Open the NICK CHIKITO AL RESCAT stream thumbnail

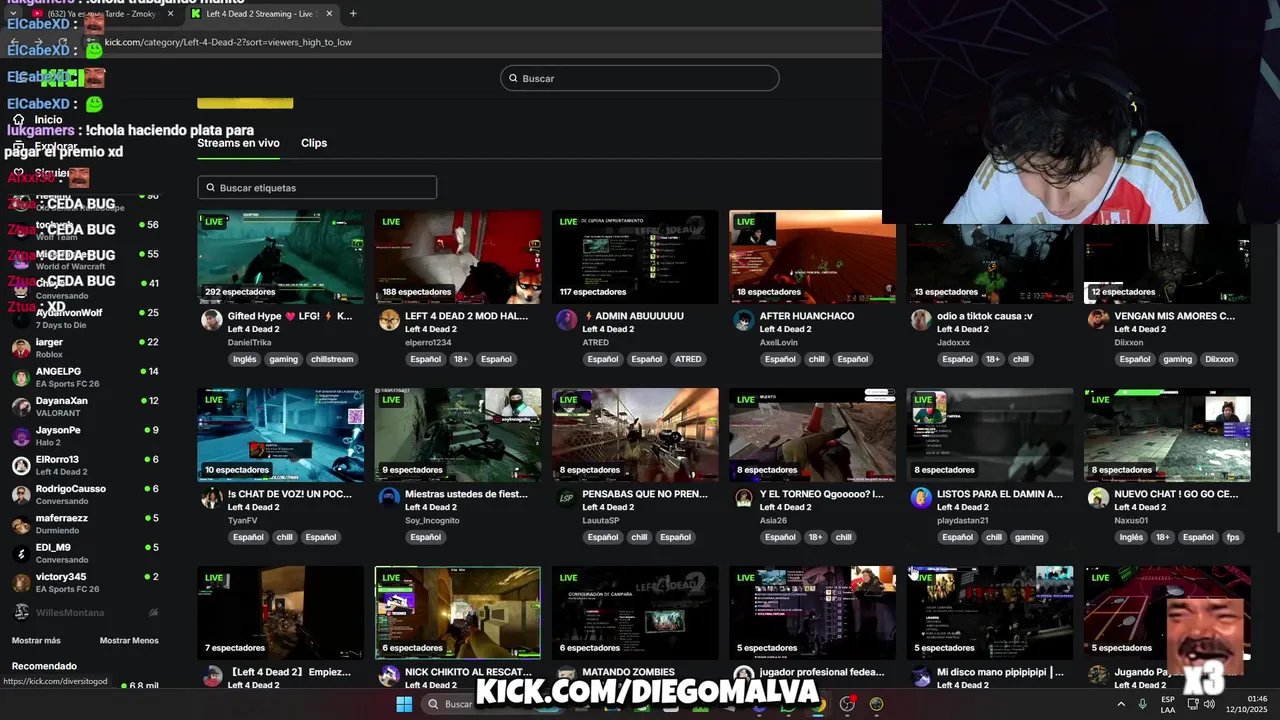[458, 613]
